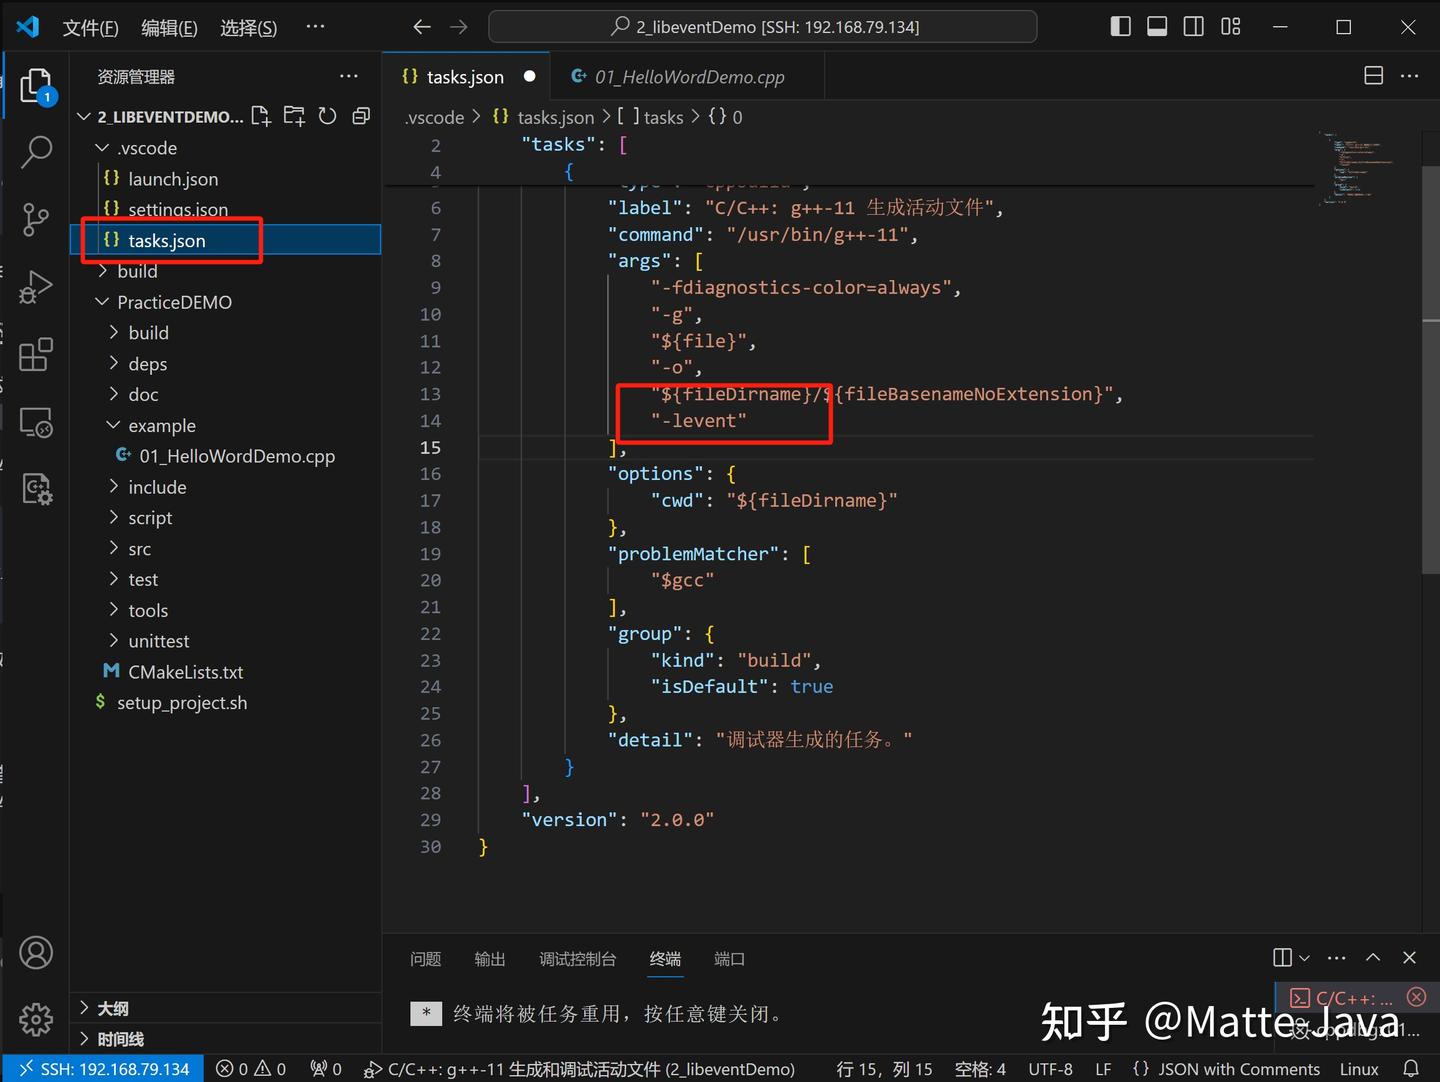
Task: Split the editor using the split icon
Action: tap(1371, 75)
